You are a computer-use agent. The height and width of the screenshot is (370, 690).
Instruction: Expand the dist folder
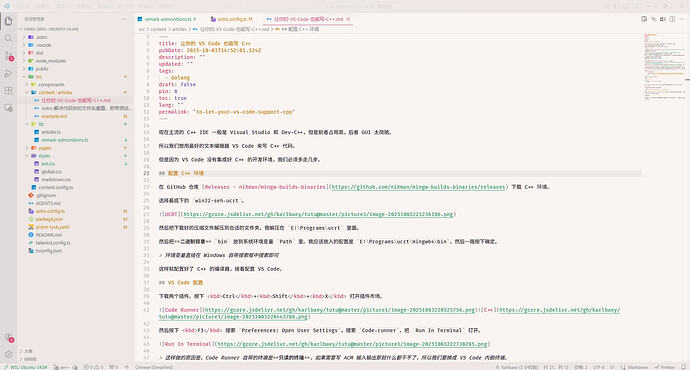pos(39,53)
